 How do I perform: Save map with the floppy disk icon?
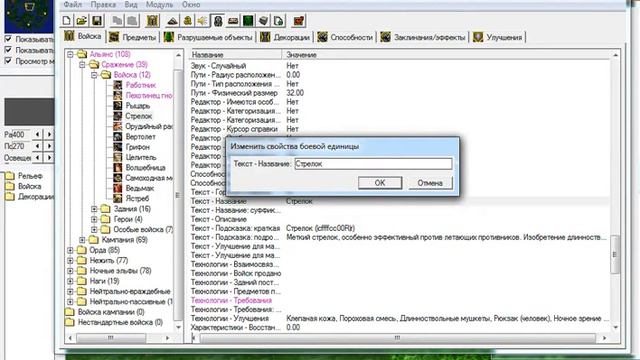coord(97,20)
